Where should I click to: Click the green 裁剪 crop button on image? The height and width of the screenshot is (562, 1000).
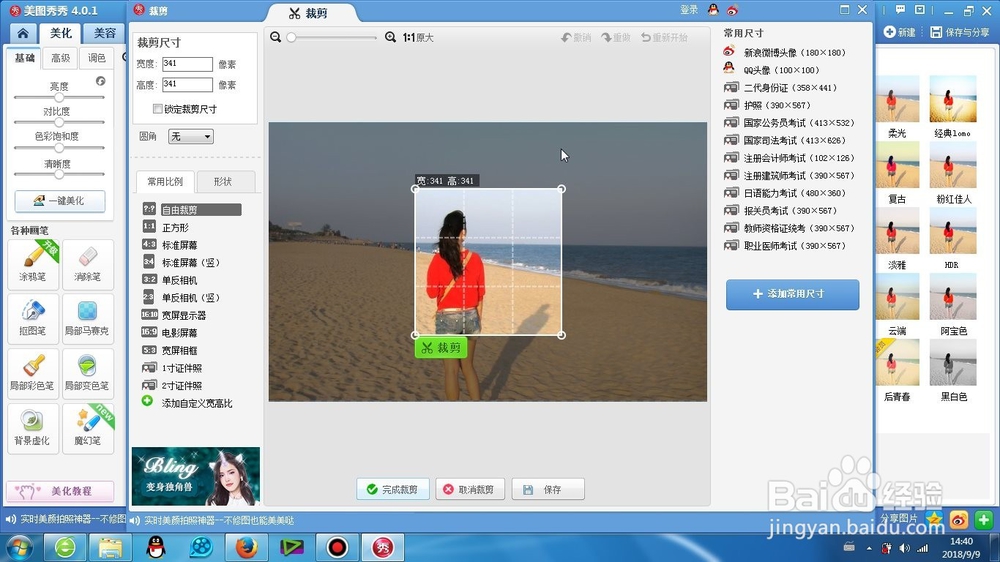(x=441, y=348)
